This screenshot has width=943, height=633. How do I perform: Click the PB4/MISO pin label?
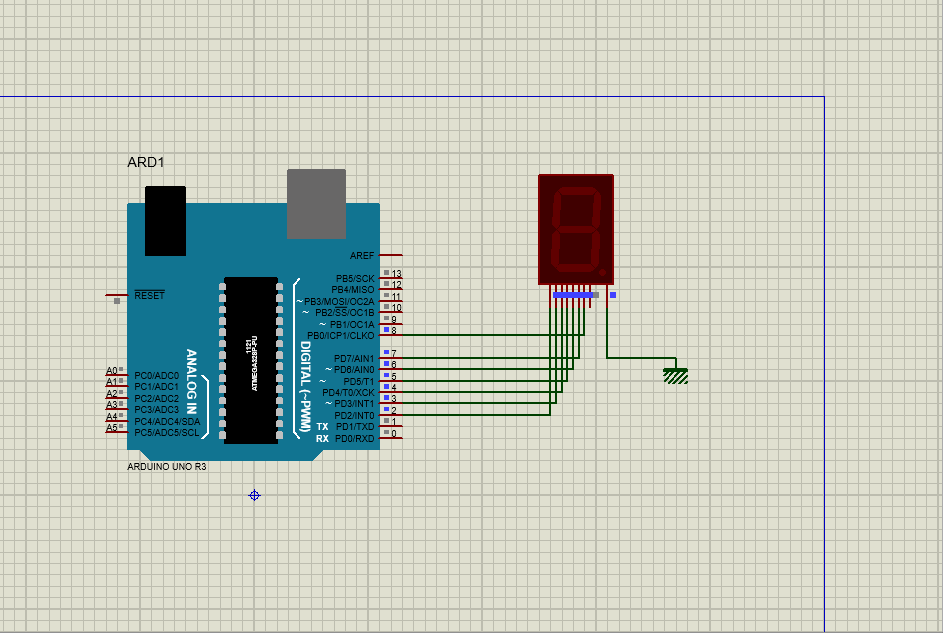pyautogui.click(x=352, y=289)
